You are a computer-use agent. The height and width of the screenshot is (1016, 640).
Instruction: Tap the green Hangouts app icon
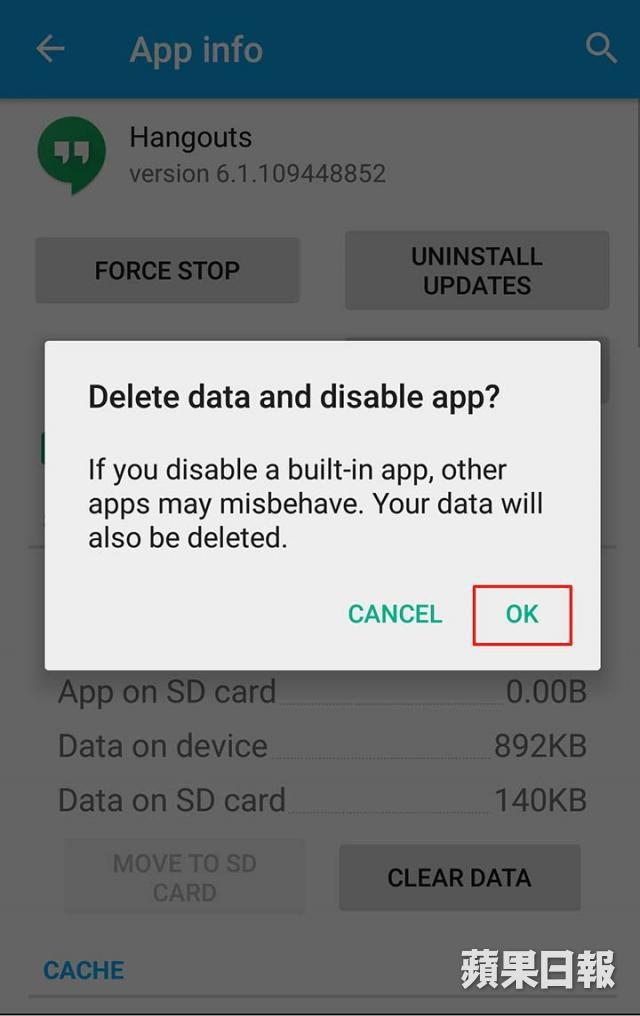point(71,155)
